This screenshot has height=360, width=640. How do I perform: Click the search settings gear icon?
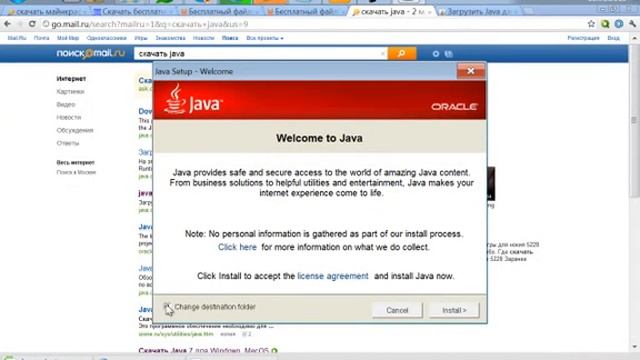[436, 54]
